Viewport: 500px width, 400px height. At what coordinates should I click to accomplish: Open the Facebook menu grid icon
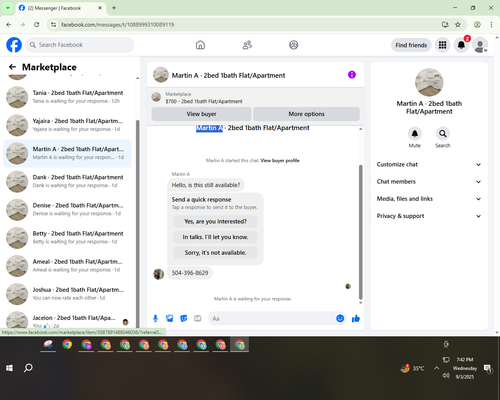[442, 45]
